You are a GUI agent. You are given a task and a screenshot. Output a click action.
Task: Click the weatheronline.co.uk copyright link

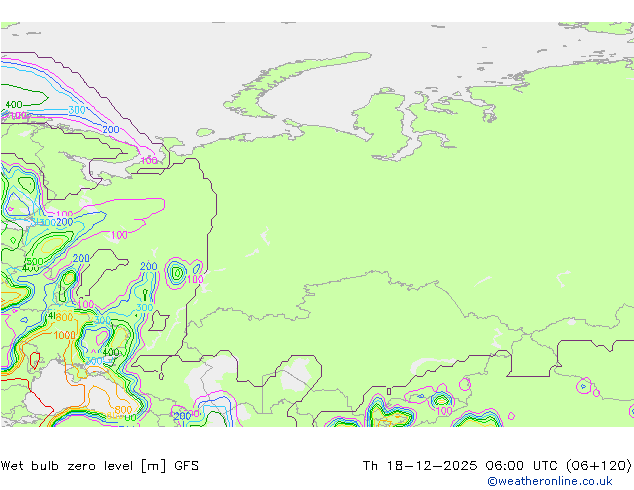point(550,481)
